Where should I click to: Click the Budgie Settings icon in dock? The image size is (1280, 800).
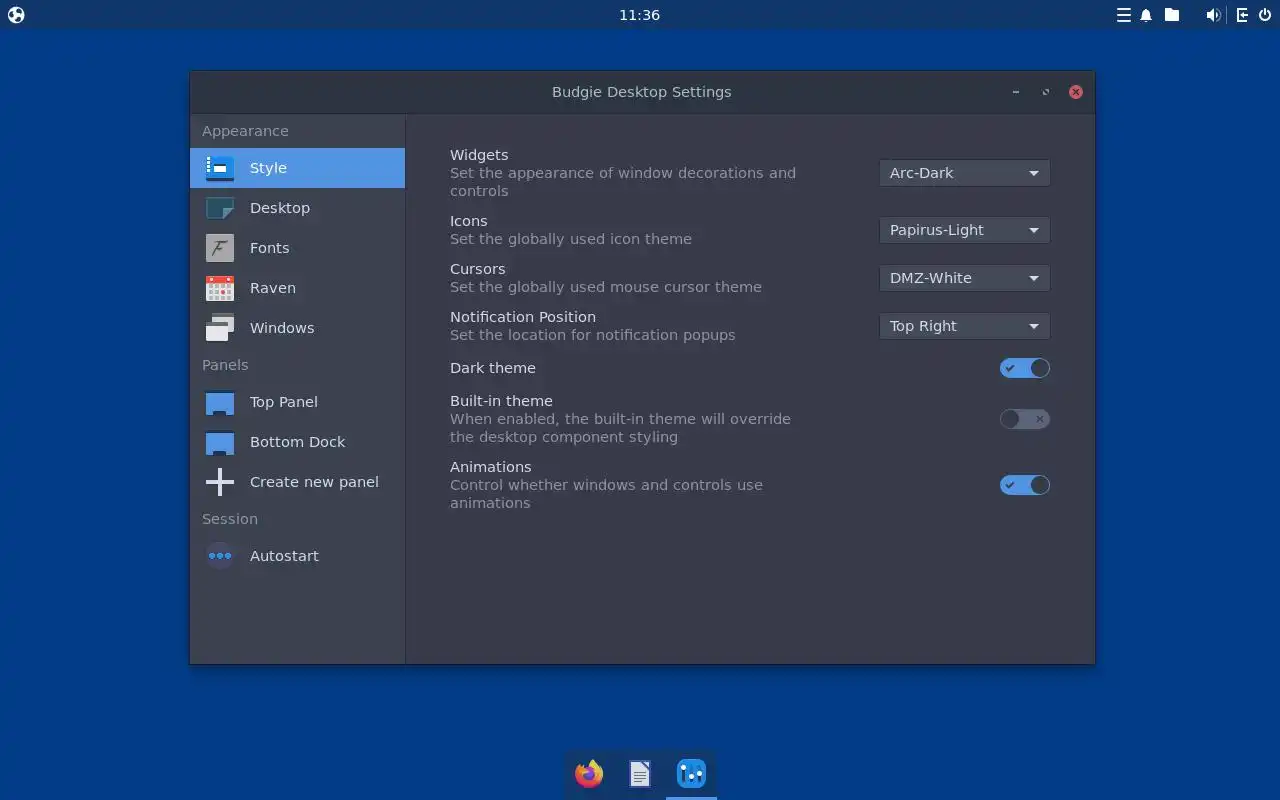pos(691,773)
